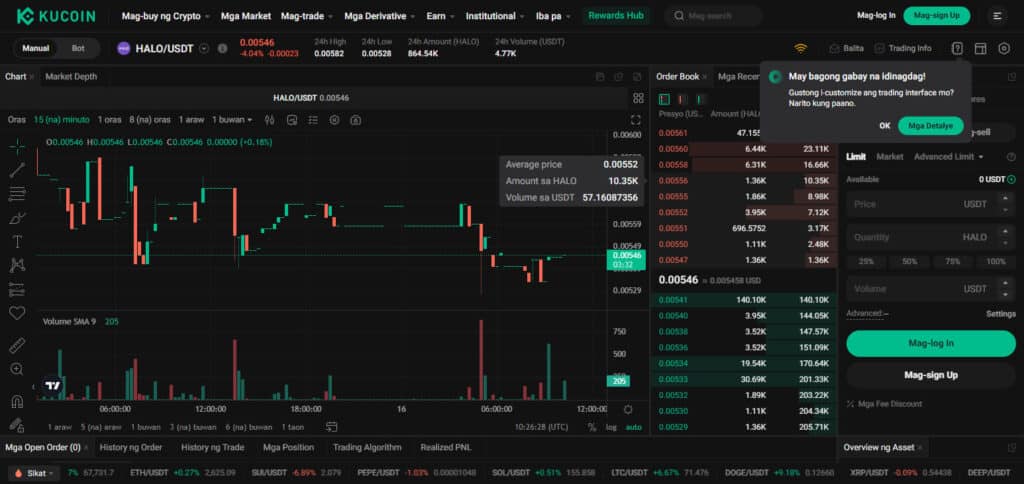The width and height of the screenshot is (1024, 484).
Task: Open the Earn dropdown menu
Action: point(441,16)
